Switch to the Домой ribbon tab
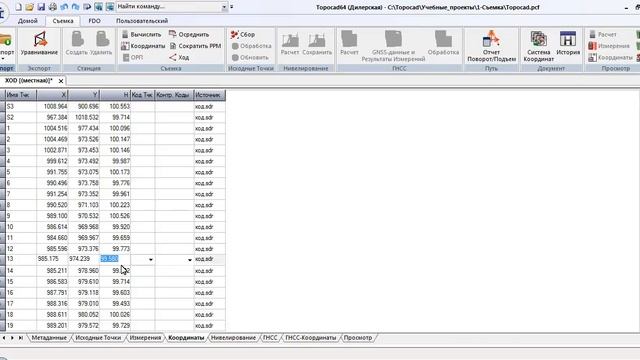Viewport: 640px width, 360px height. point(28,21)
